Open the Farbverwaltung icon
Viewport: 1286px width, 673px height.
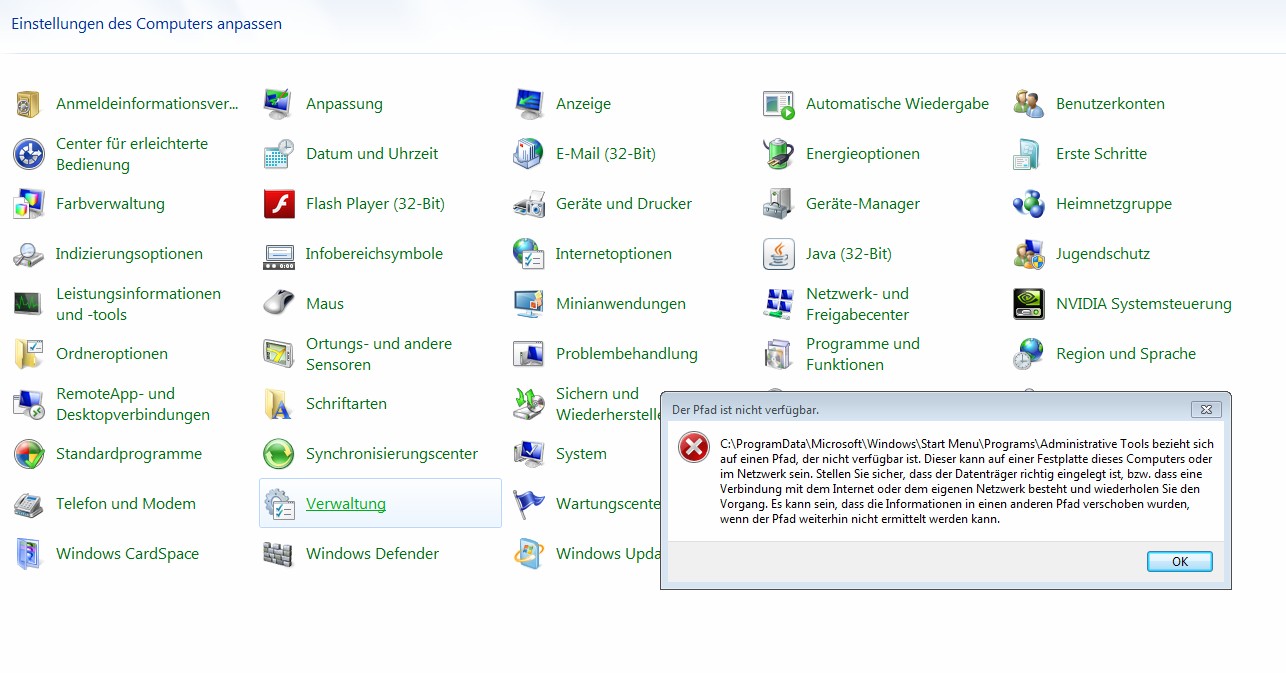(28, 203)
